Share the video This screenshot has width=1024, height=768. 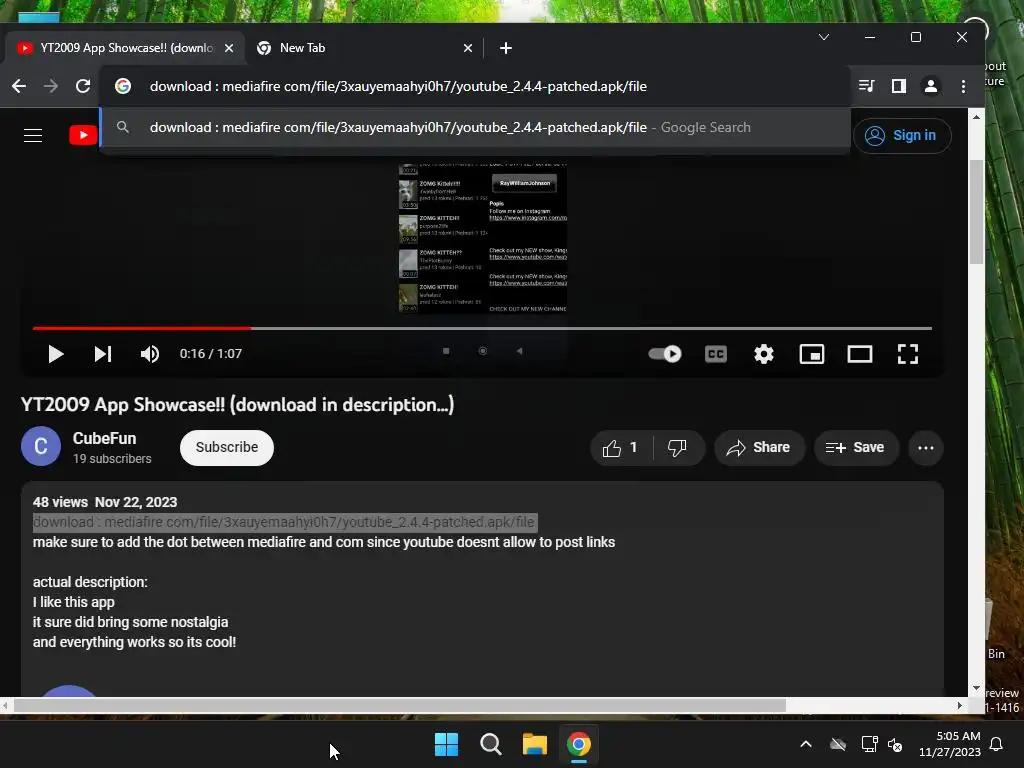tap(759, 448)
